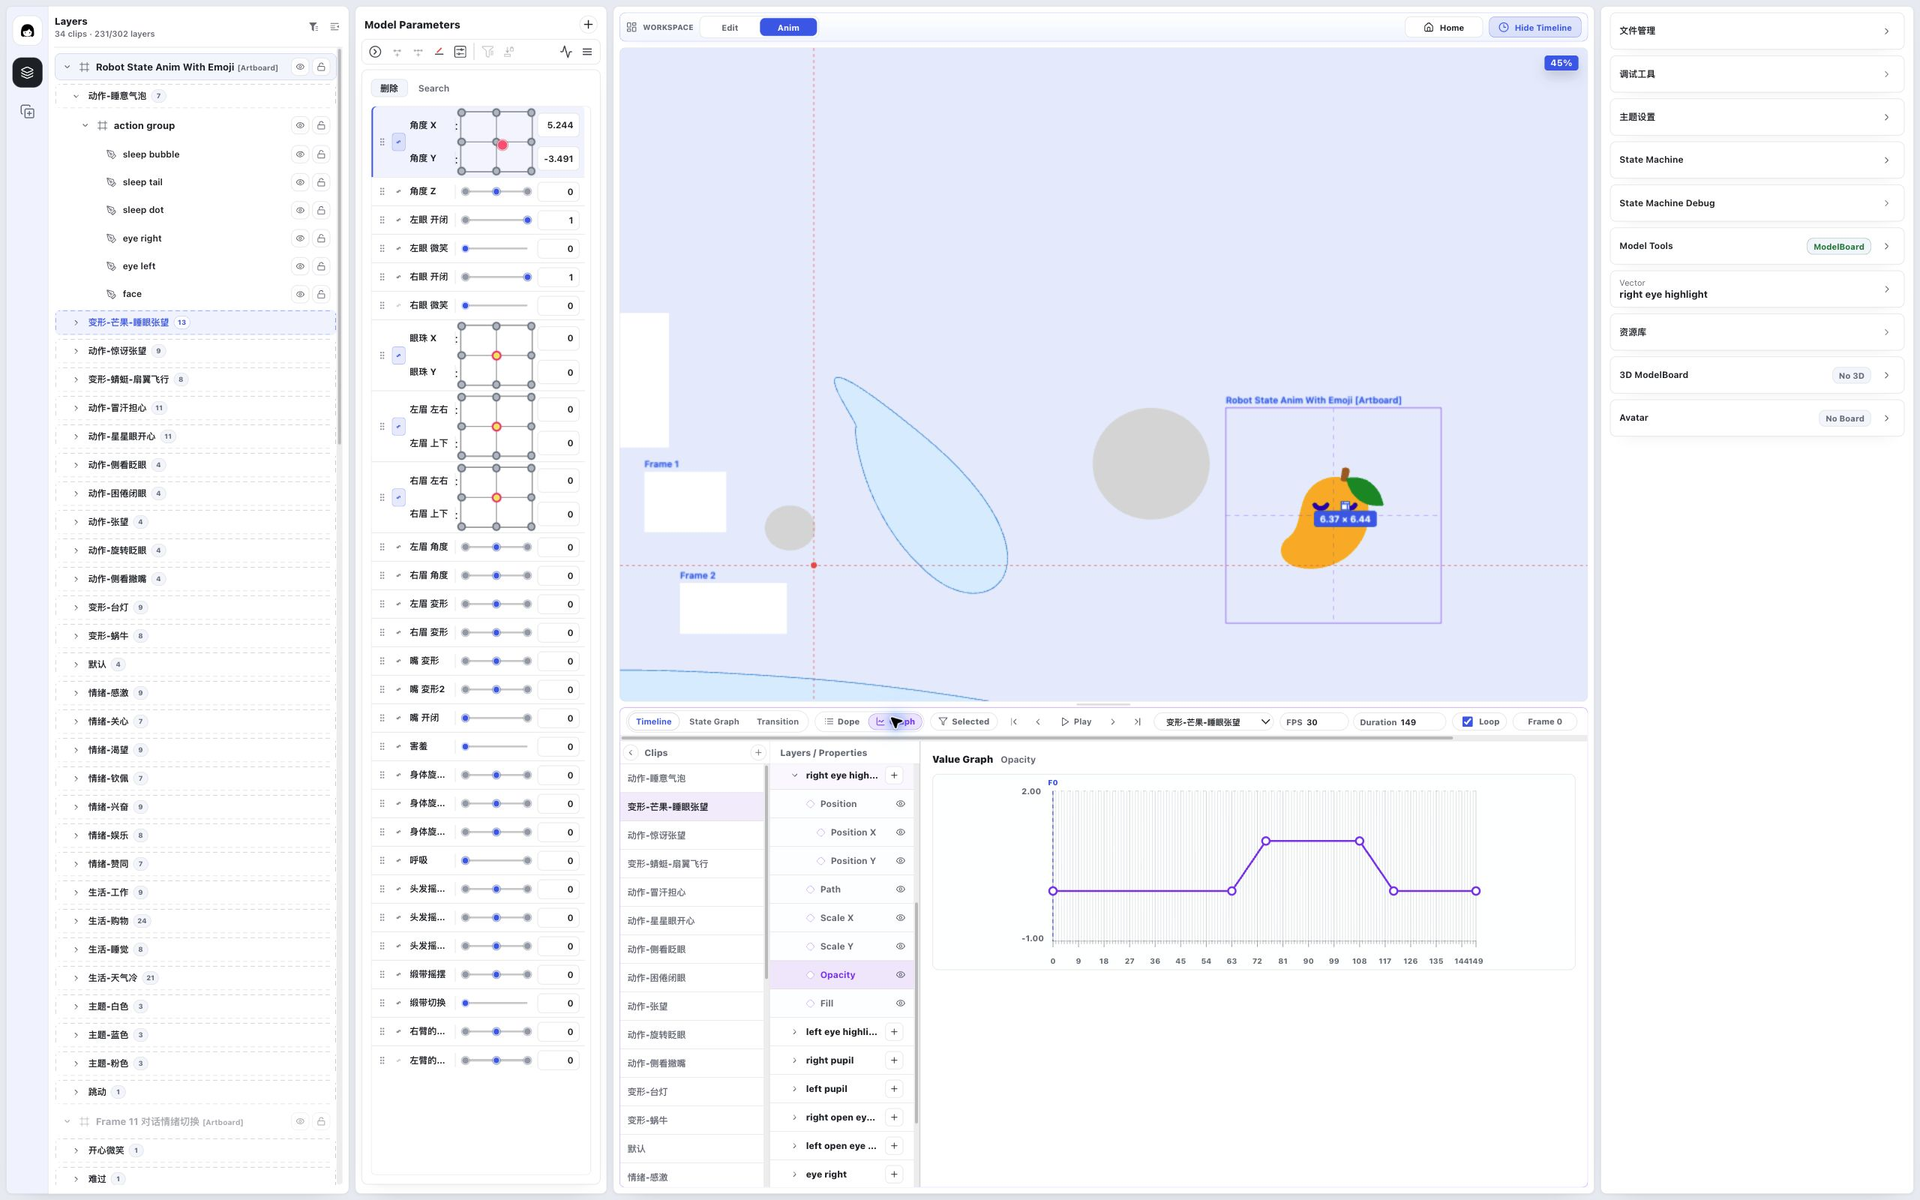The height and width of the screenshot is (1200, 1920).
Task: Toggle the Loop checkbox
Action: (x=1467, y=722)
